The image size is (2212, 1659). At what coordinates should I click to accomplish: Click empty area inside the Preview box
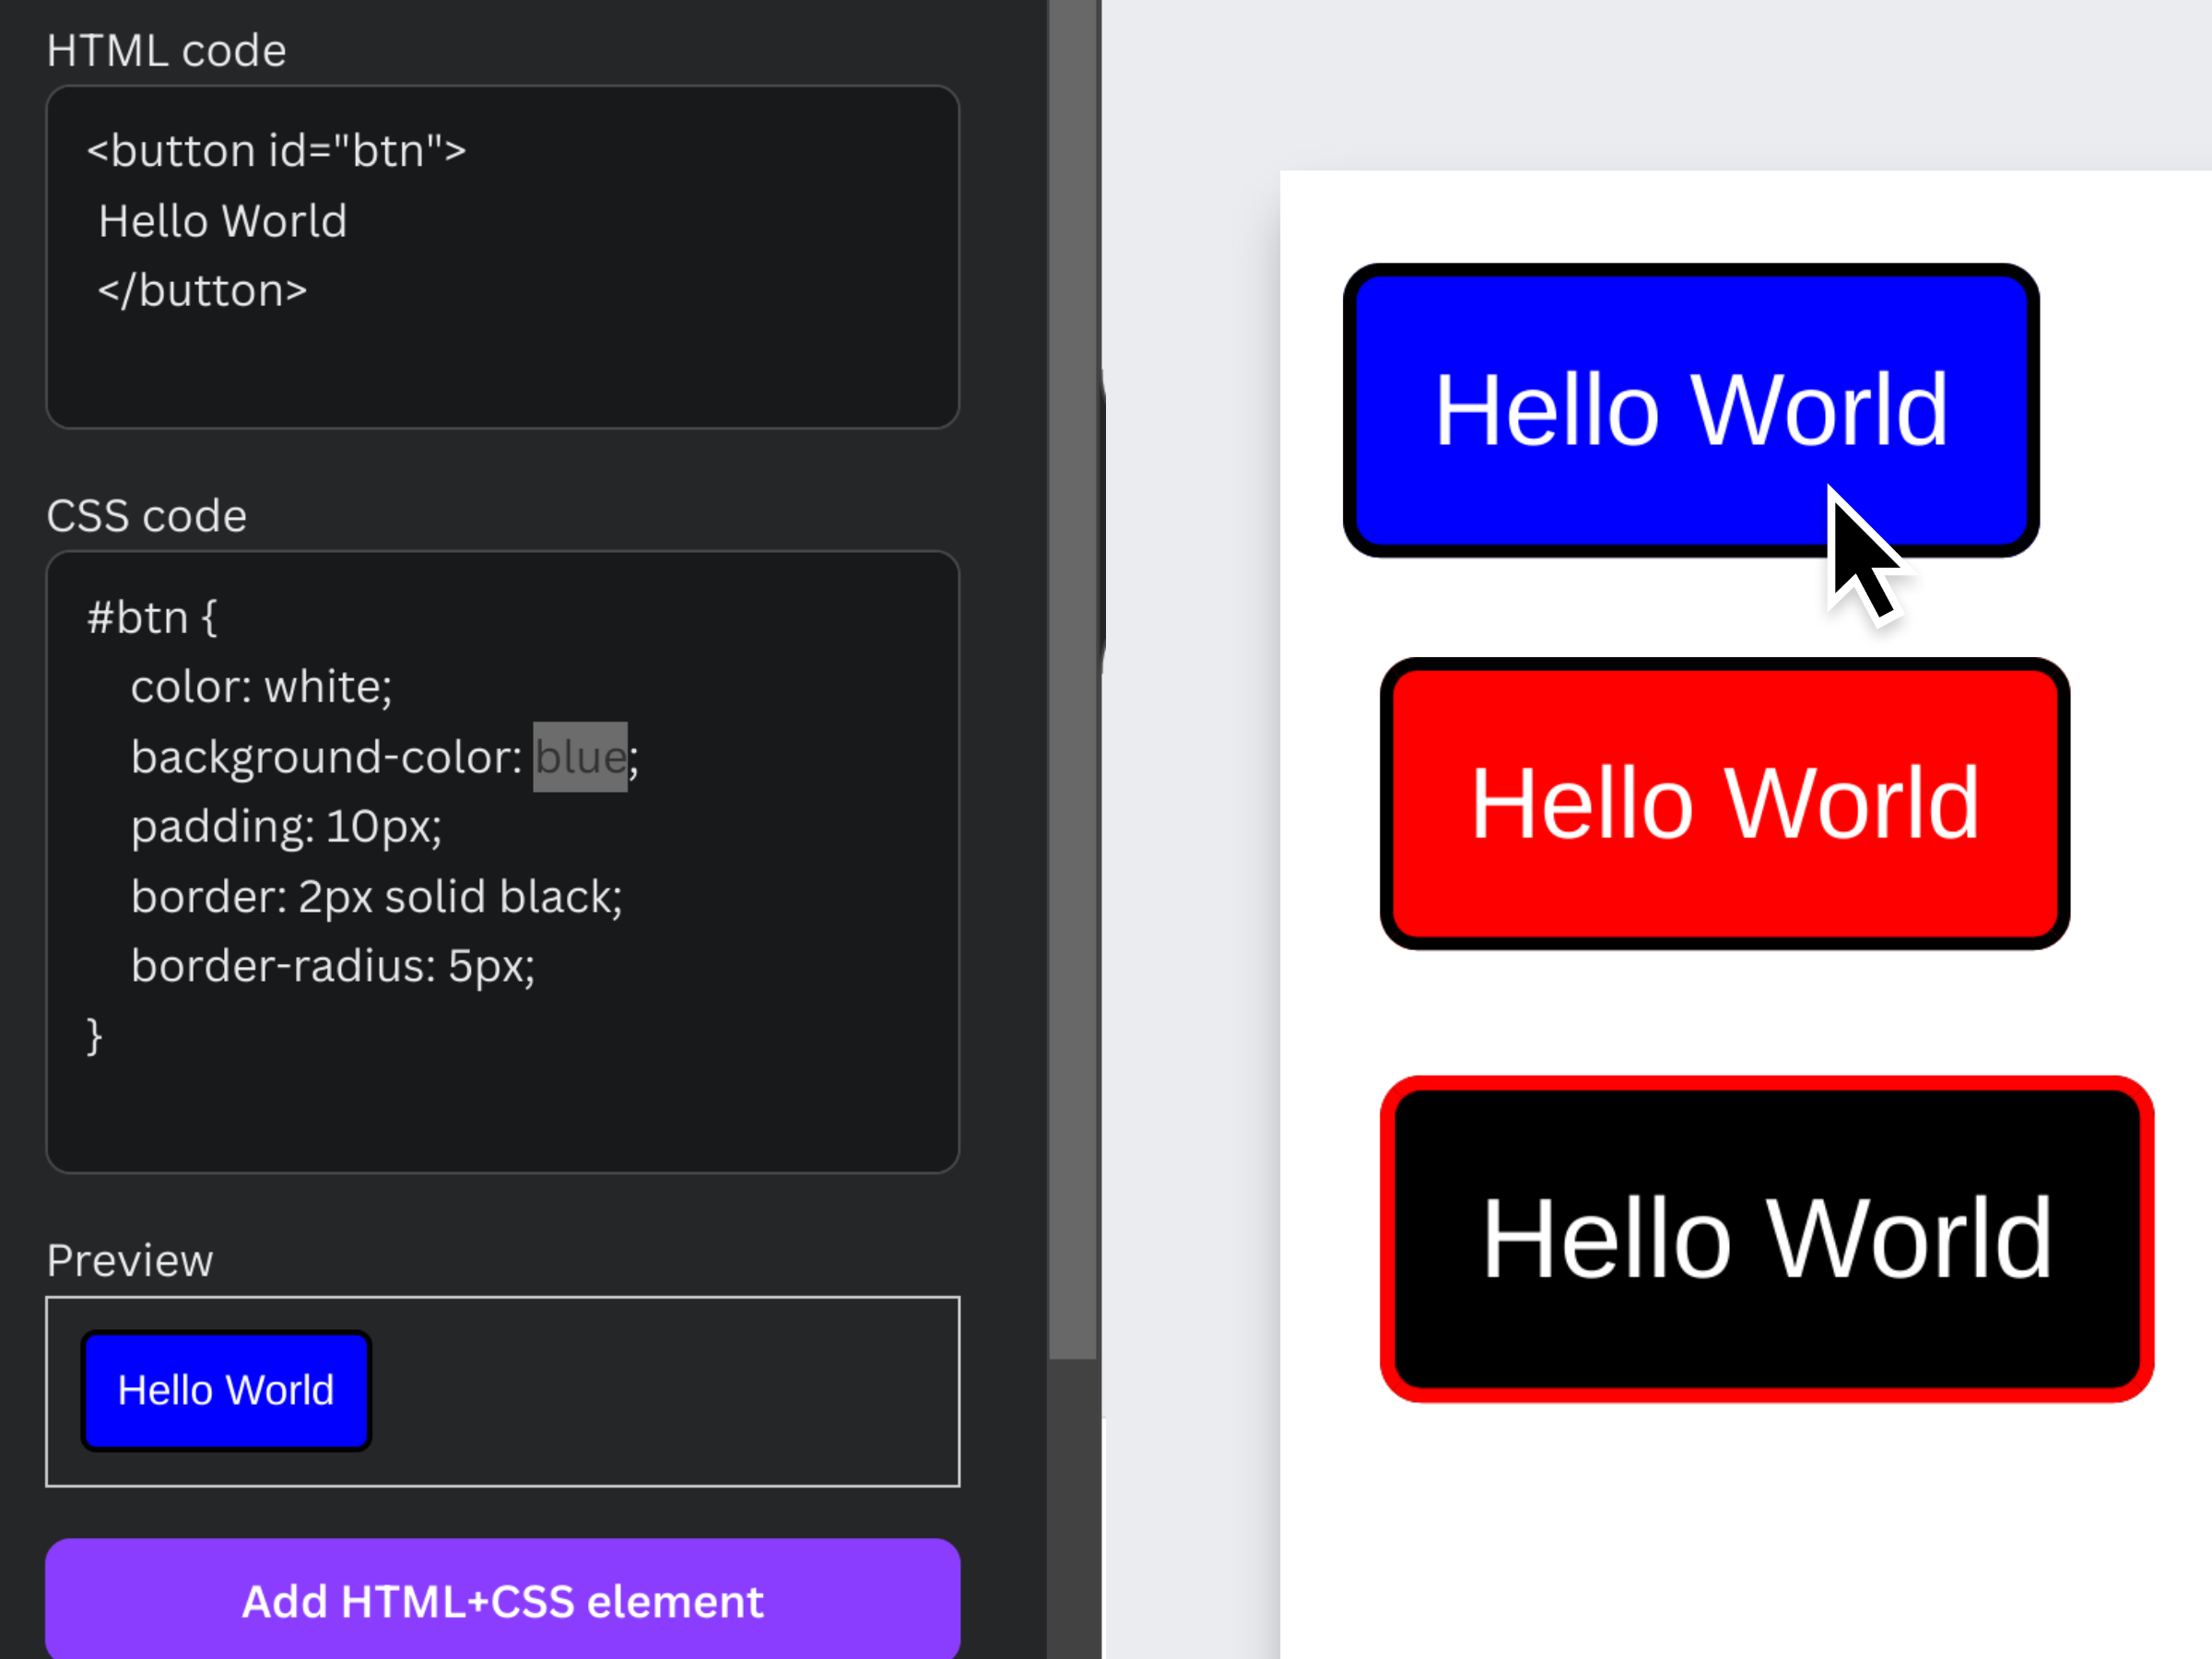(660, 1392)
